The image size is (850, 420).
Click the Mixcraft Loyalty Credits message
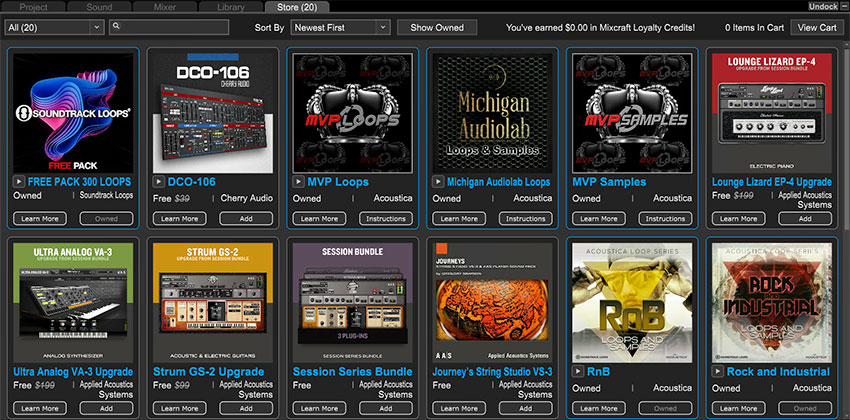coord(600,27)
